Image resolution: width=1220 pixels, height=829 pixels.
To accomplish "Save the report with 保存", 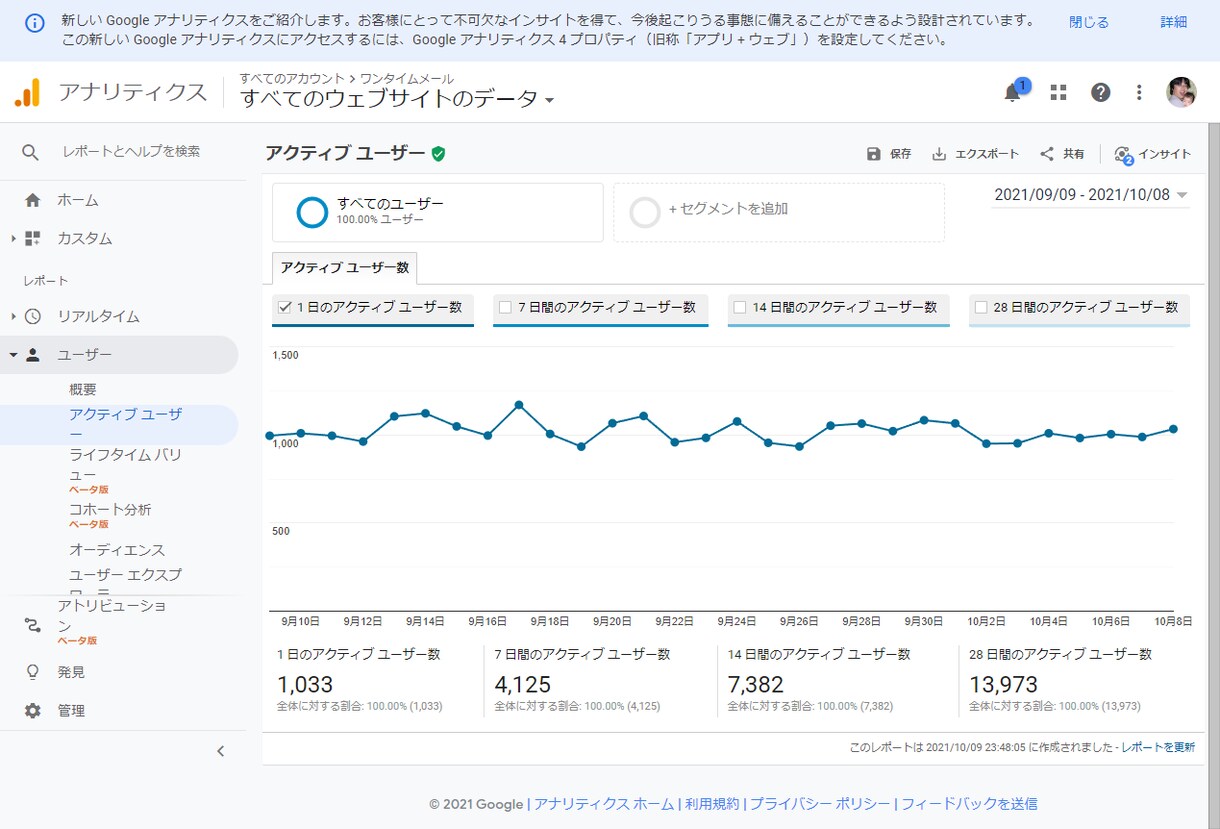I will 888,154.
